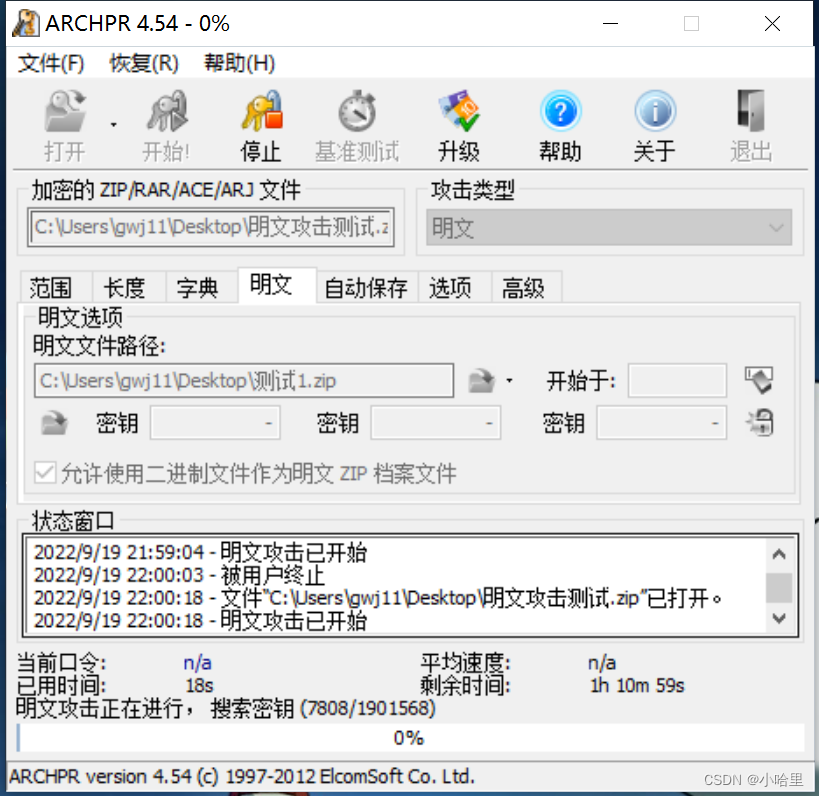Click log line 21:59:04 明文攻击已开始
819x796 pixels.
200,552
